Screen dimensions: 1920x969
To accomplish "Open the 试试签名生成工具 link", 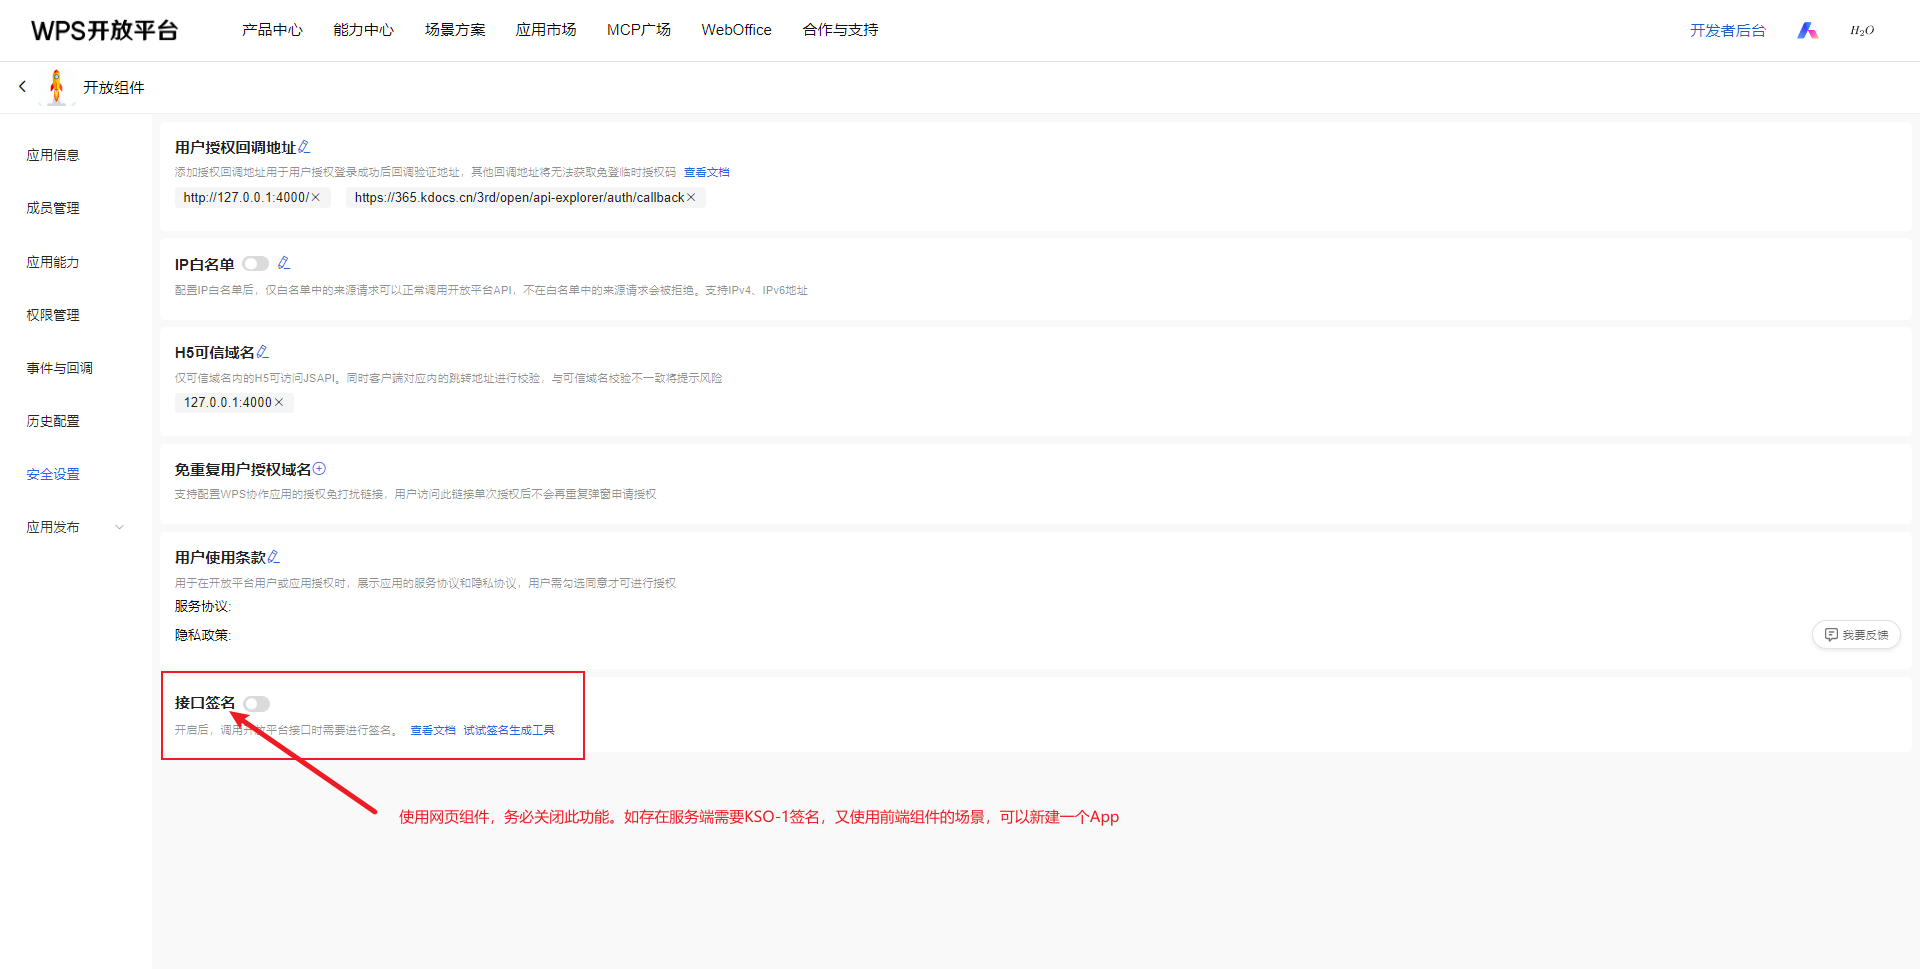I will (x=509, y=730).
